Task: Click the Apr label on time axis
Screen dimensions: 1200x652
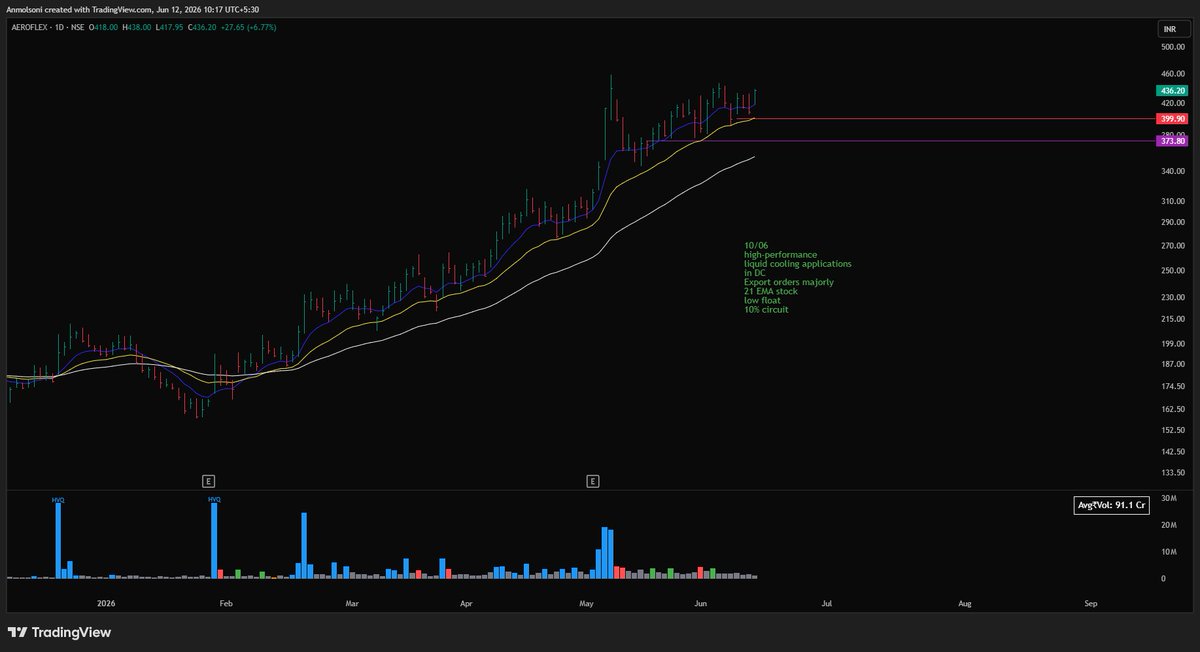Action: (466, 604)
